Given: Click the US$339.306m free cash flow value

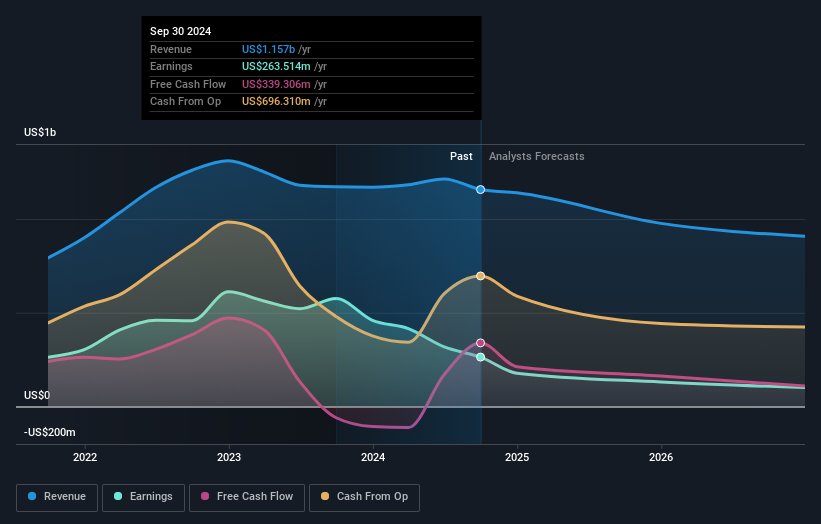Looking at the screenshot, I should coord(276,84).
